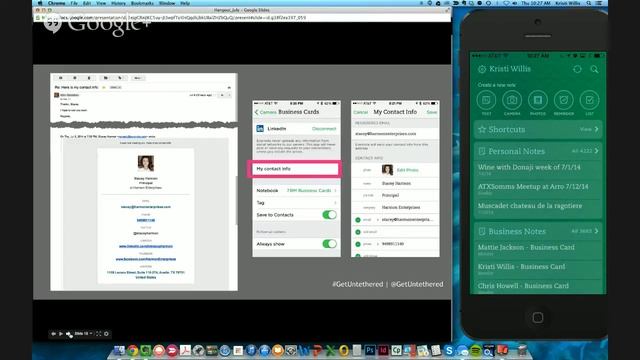Launch Photoshop from the Dock

pyautogui.click(x=370, y=350)
